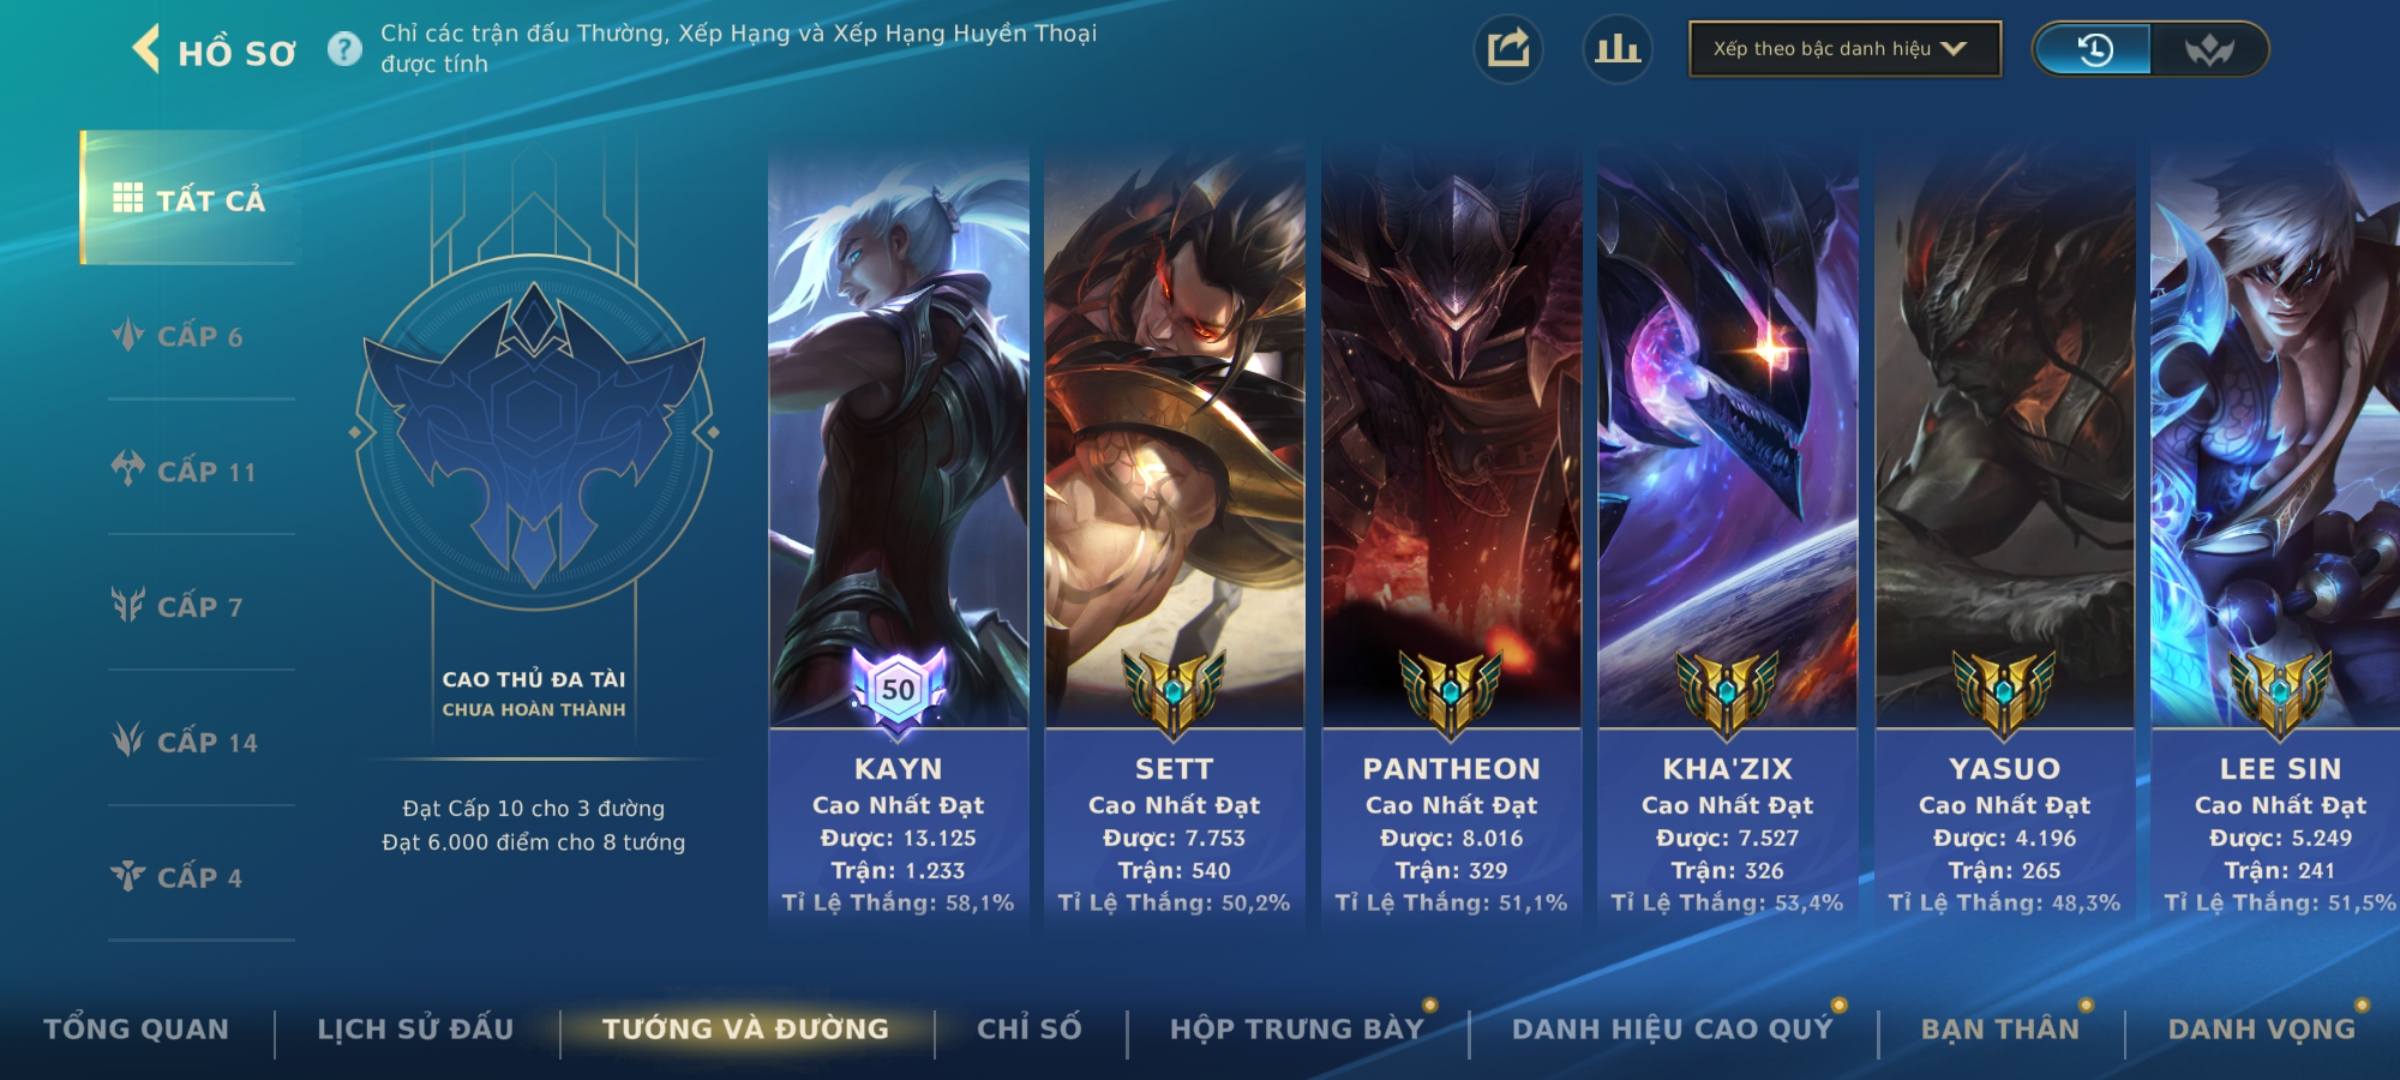
Task: Click the Cao Thủ Đa Tài emblem
Action: coord(534,432)
